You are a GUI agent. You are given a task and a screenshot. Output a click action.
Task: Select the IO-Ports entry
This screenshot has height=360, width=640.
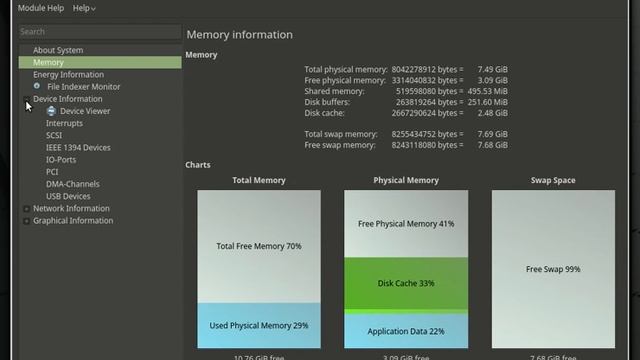tap(61, 160)
